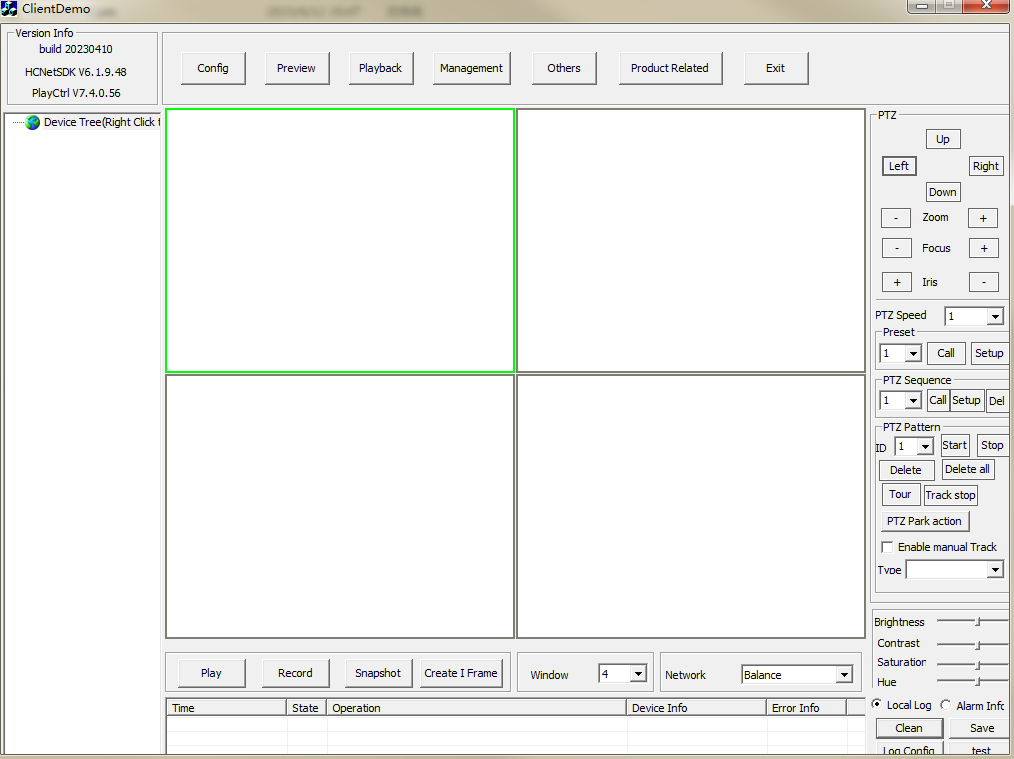Click Delete all for PTZ patterns
Viewport: 1014px width, 759px height.
(967, 469)
